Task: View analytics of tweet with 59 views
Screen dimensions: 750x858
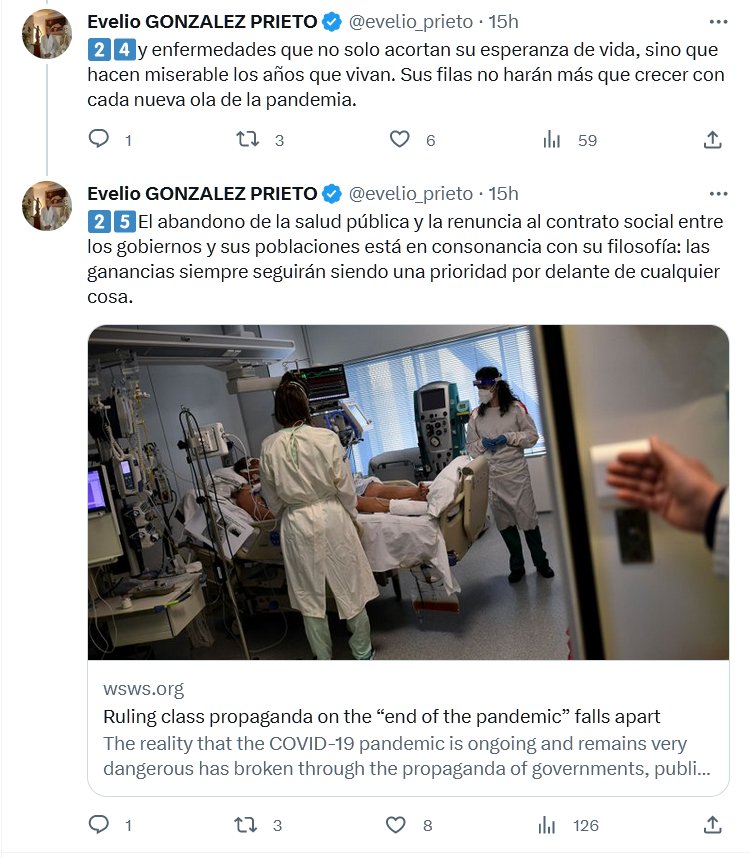Action: [552, 140]
